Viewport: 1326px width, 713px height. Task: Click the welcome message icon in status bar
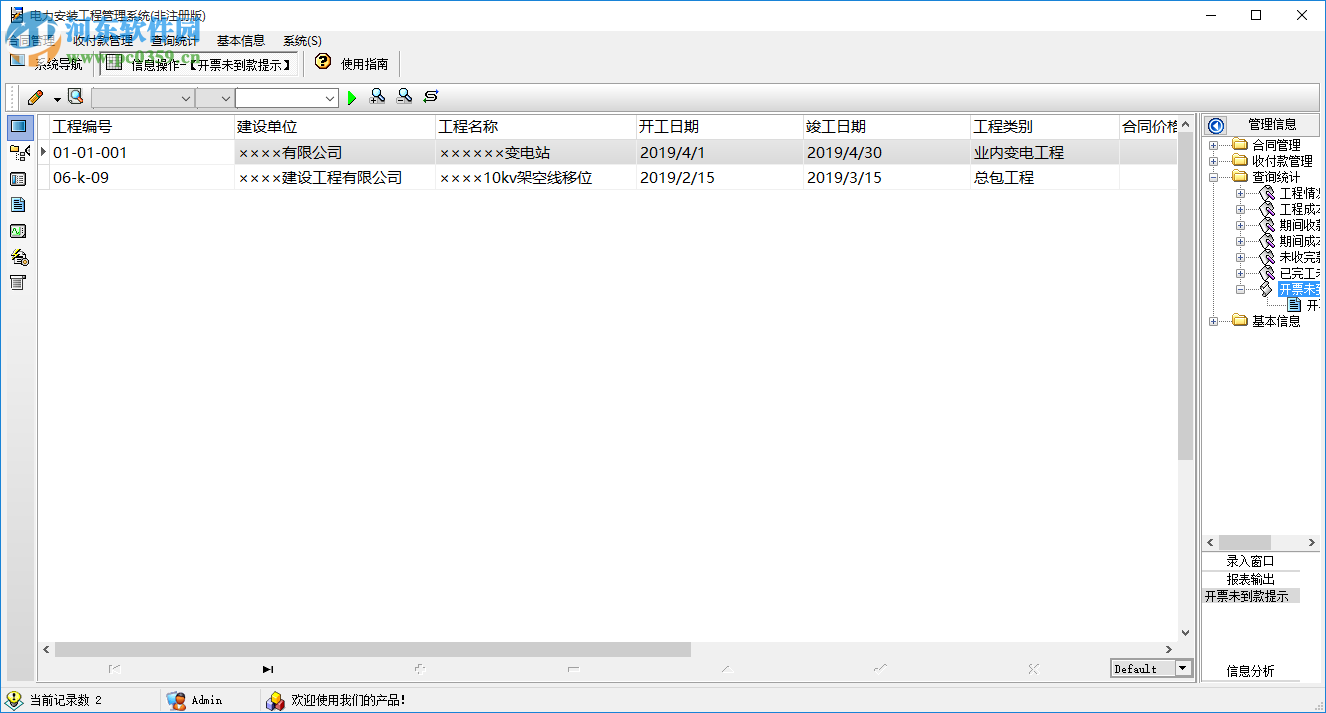[x=275, y=701]
